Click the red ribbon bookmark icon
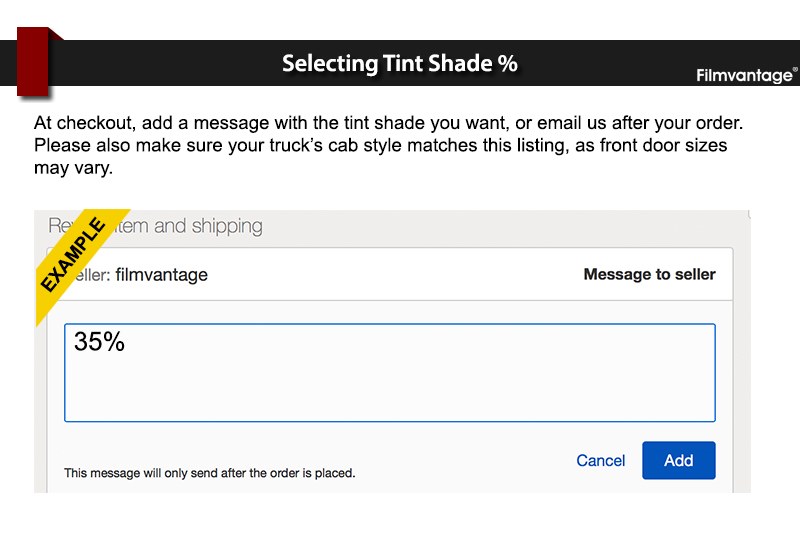The height and width of the screenshot is (538, 800). [x=34, y=62]
